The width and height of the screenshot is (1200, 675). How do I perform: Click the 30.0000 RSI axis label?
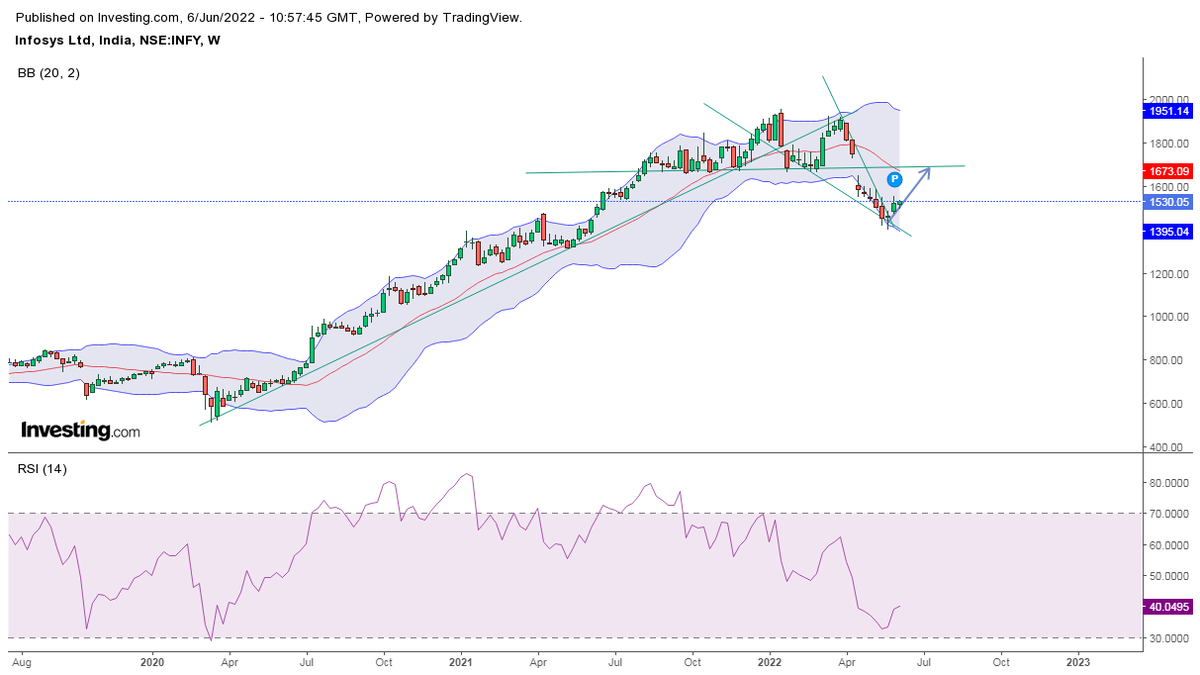[x=1169, y=638]
